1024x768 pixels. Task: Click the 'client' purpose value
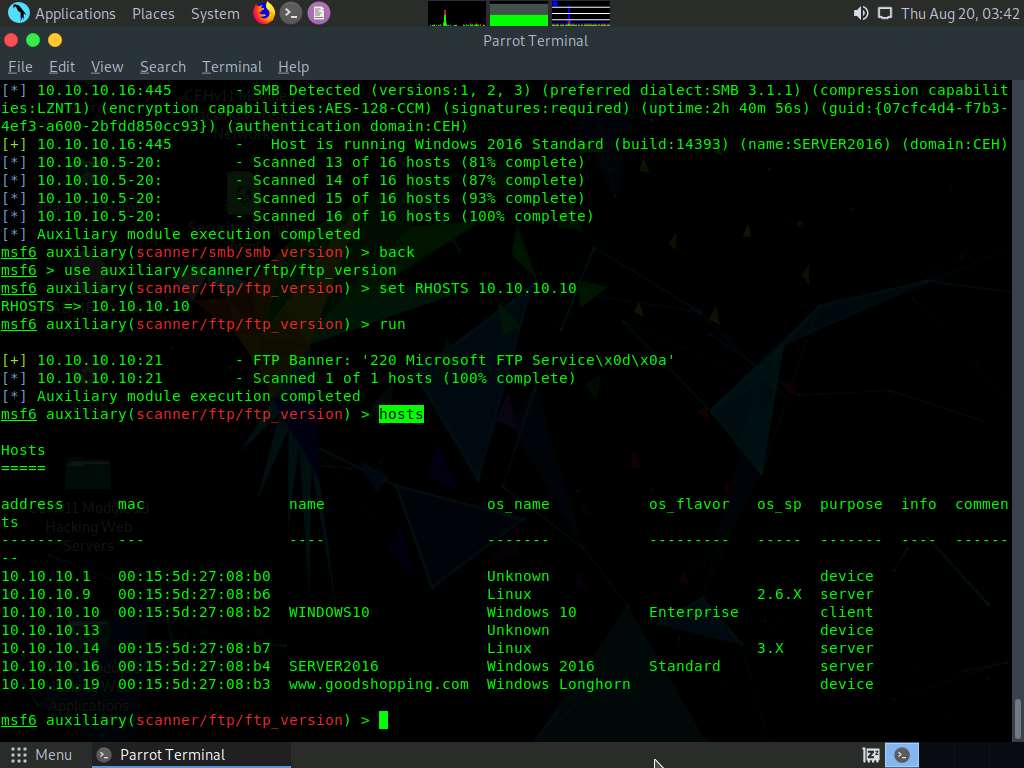coord(846,612)
